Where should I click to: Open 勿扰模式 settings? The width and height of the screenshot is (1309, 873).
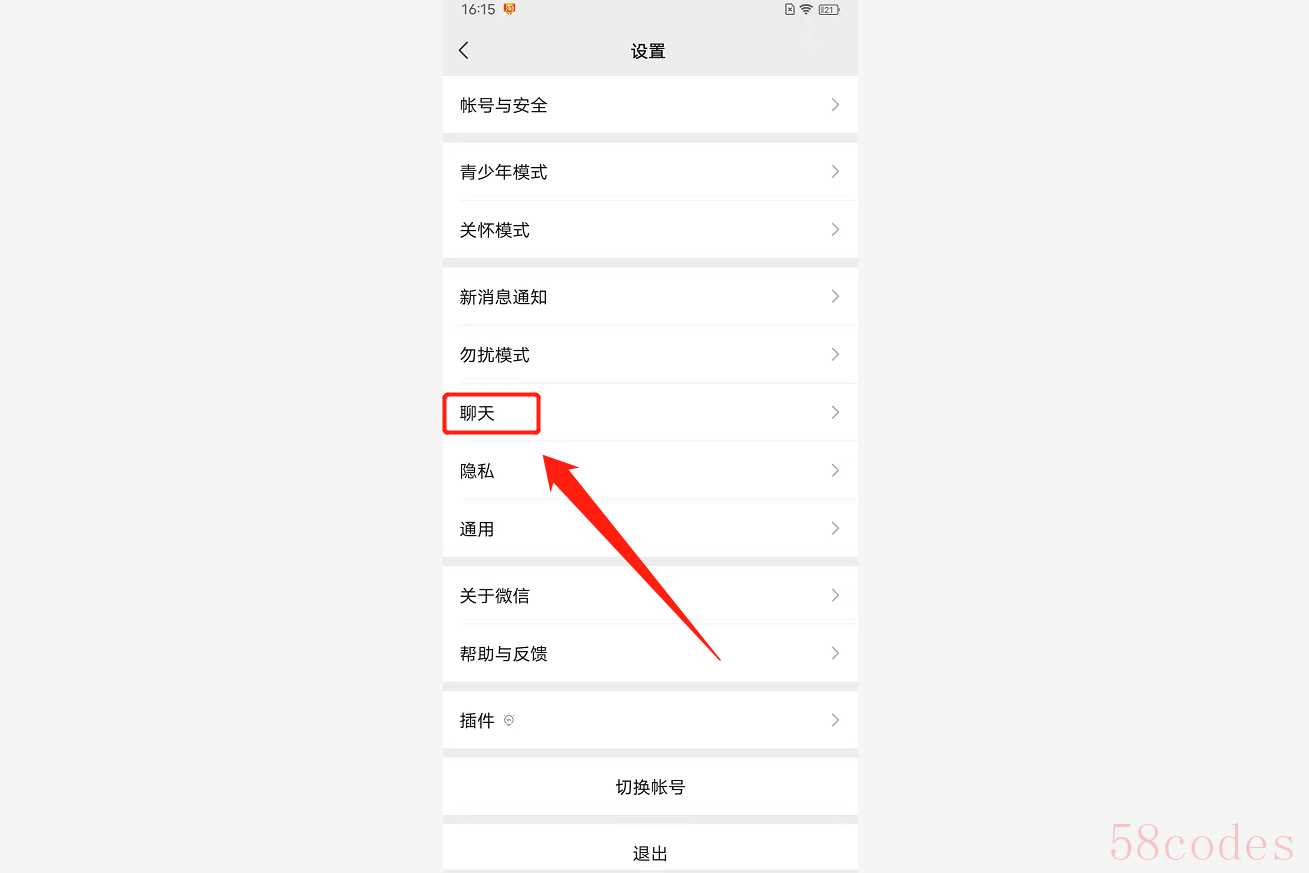click(x=650, y=354)
